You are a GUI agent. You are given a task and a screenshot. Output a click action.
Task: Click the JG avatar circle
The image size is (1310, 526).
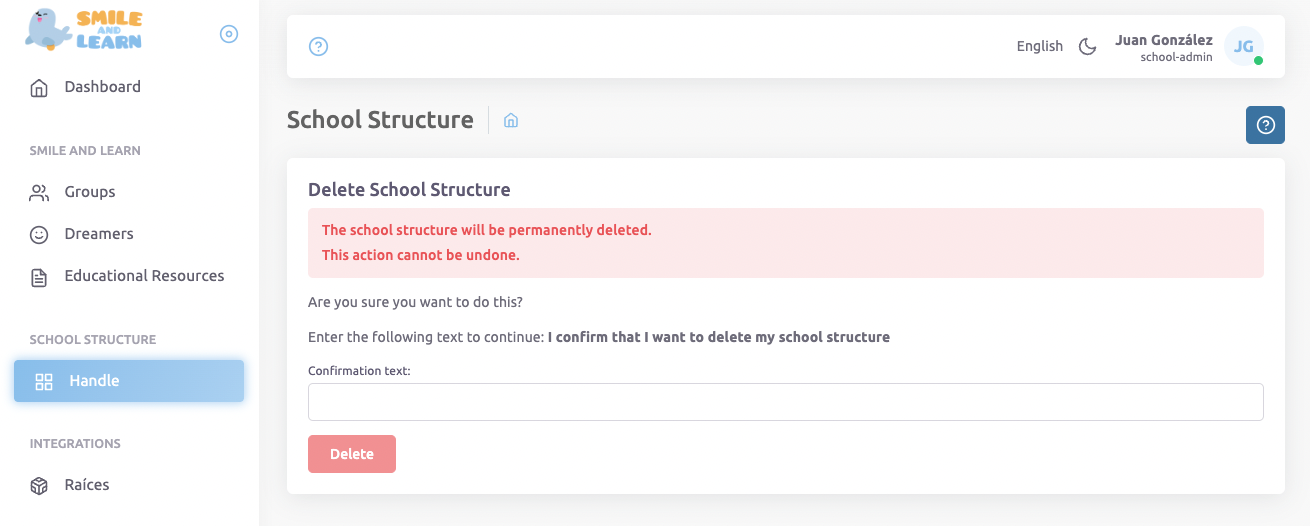tap(1244, 46)
